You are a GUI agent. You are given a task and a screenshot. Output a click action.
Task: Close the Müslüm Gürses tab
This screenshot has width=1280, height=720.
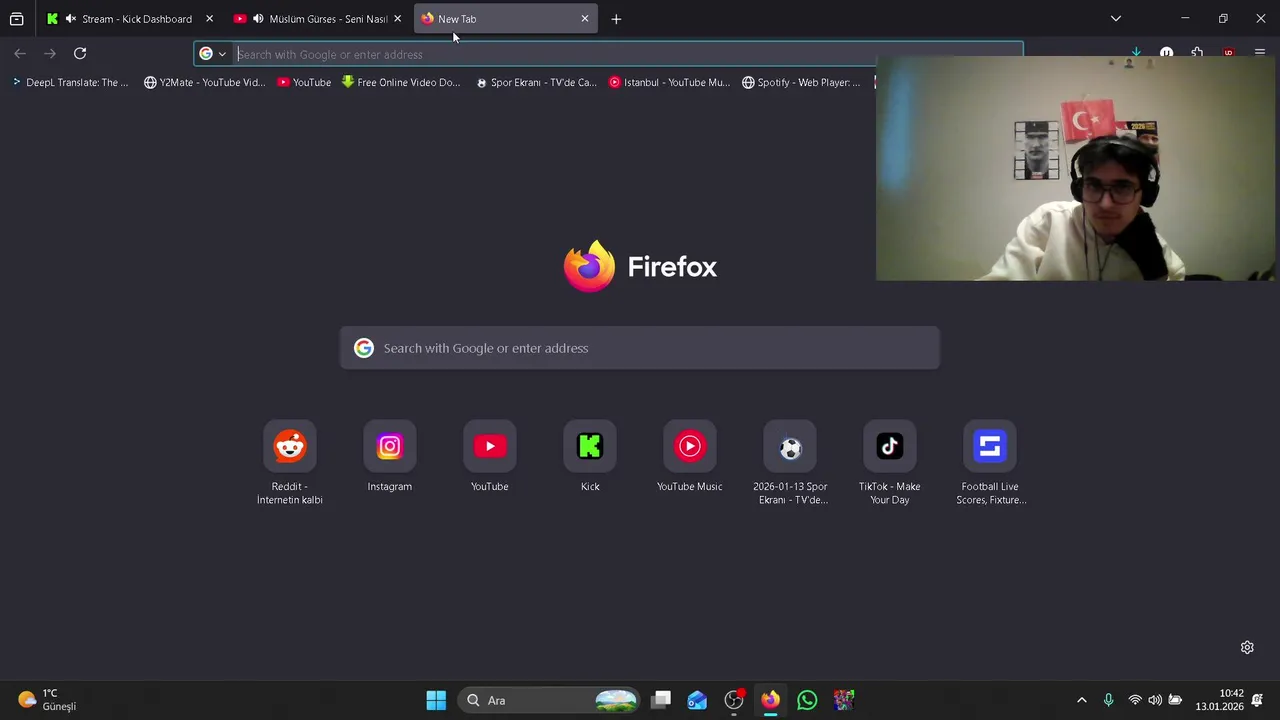(x=397, y=19)
